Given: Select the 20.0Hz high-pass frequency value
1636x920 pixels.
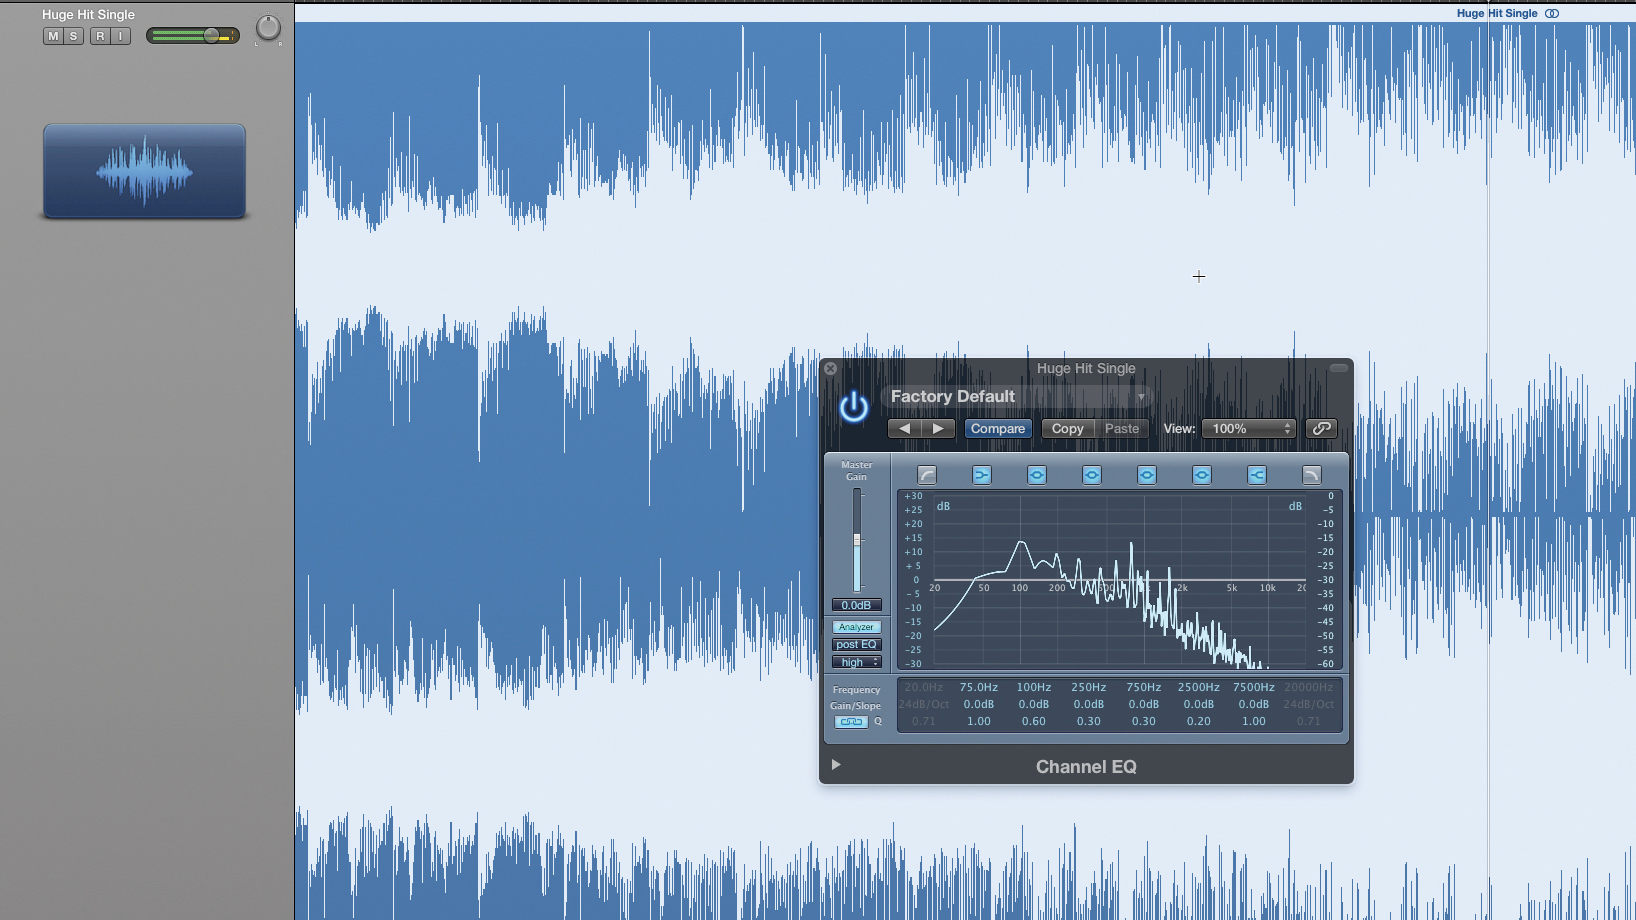Looking at the screenshot, I should [924, 687].
